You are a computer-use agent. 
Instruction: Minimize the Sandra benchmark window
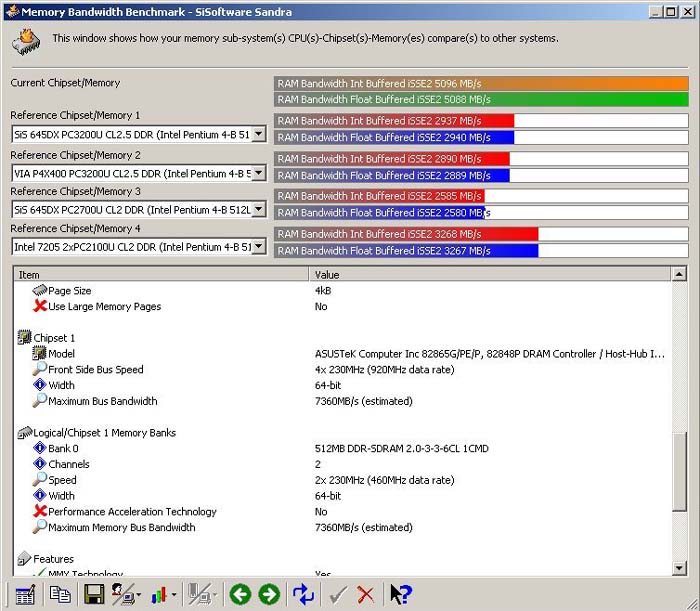tap(656, 12)
